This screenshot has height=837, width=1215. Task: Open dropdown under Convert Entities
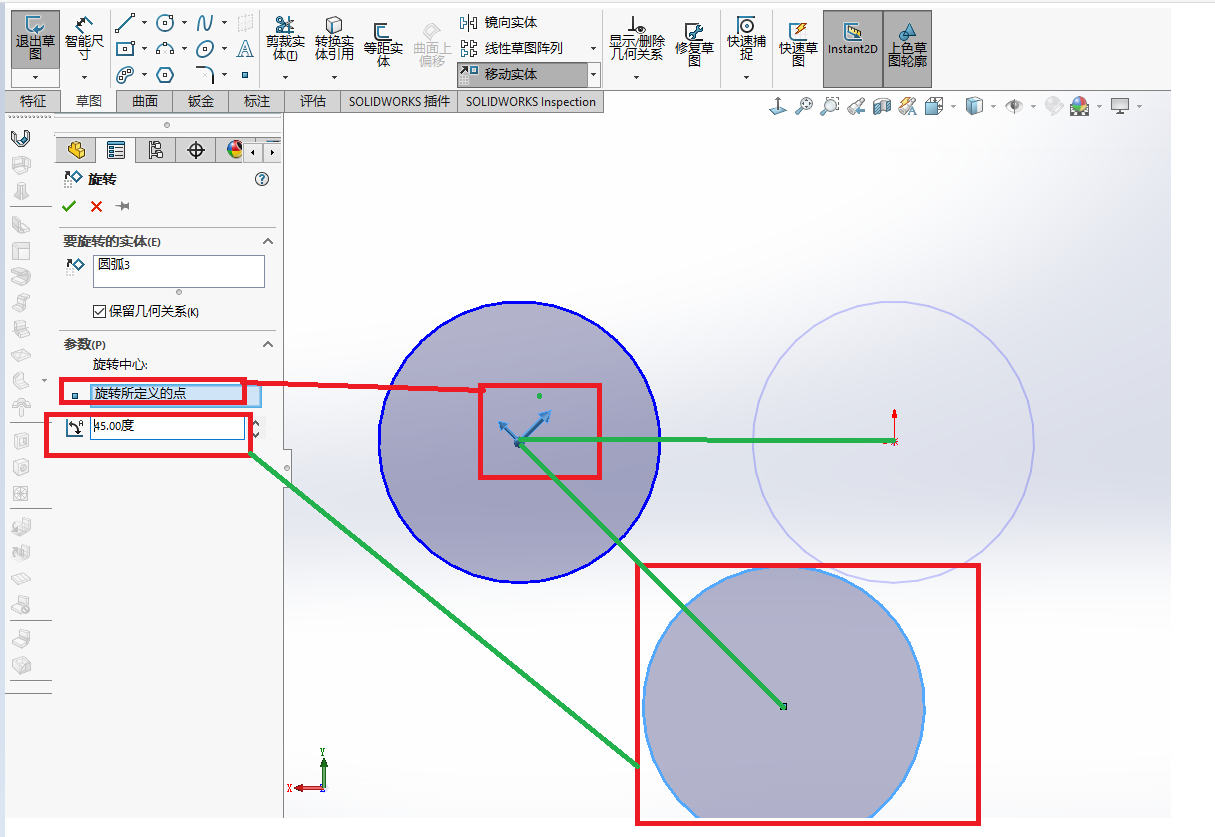334,77
